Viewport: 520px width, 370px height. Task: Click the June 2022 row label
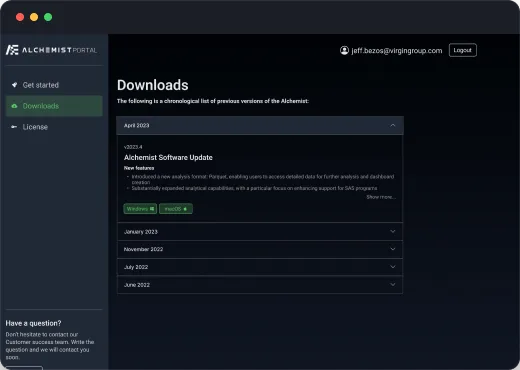point(137,285)
